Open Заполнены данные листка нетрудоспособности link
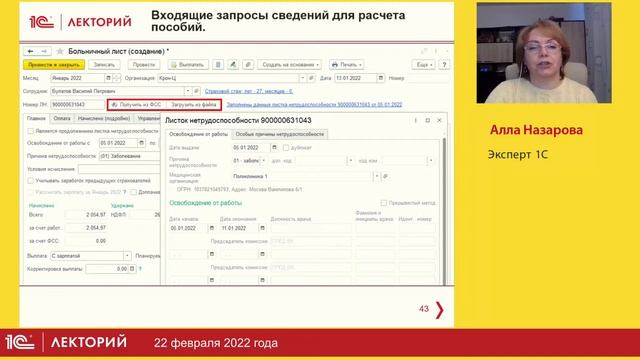 [314, 104]
